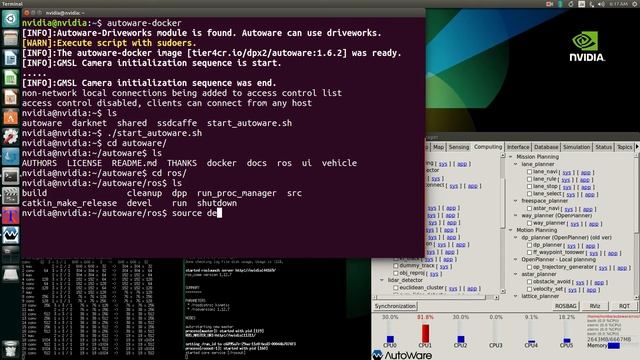Click left tree pane vertical scrollbar
This screenshot has height=360, width=640.
click(x=503, y=224)
